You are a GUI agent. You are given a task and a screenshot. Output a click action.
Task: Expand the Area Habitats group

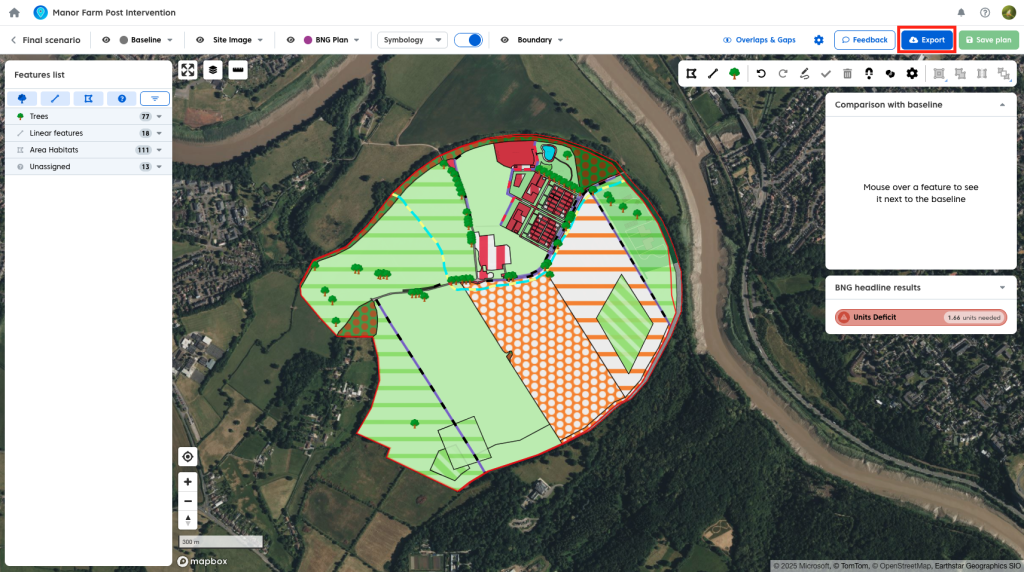tap(160, 150)
